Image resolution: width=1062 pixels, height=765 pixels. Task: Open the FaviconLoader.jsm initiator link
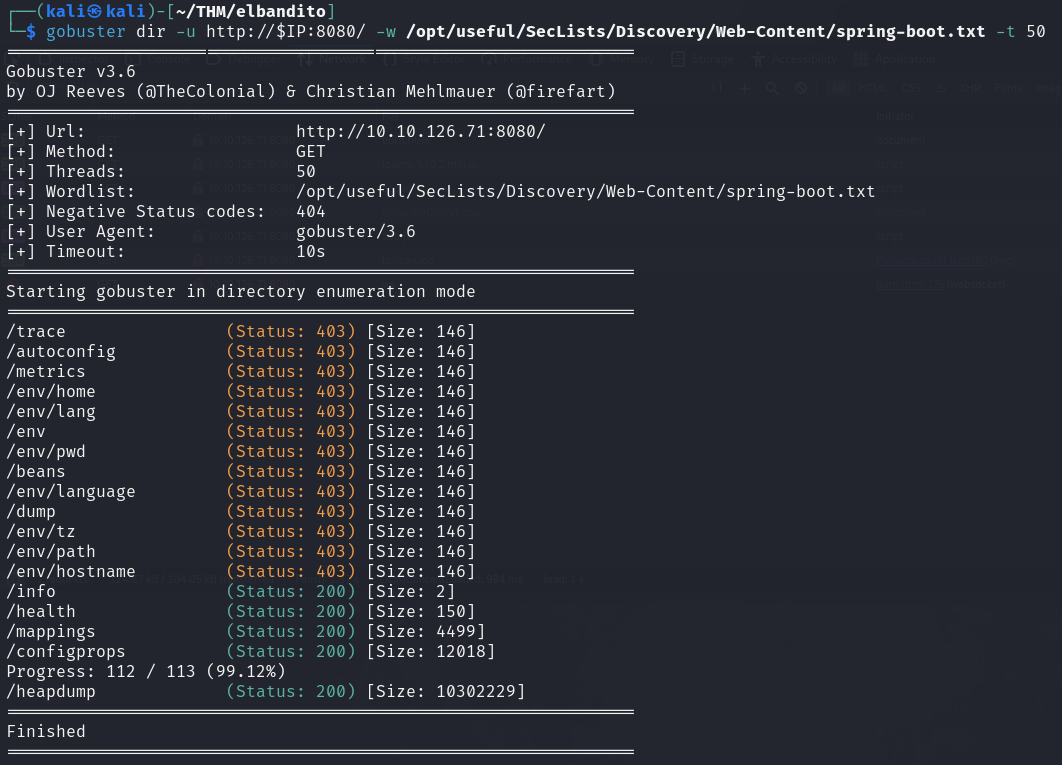(932, 260)
